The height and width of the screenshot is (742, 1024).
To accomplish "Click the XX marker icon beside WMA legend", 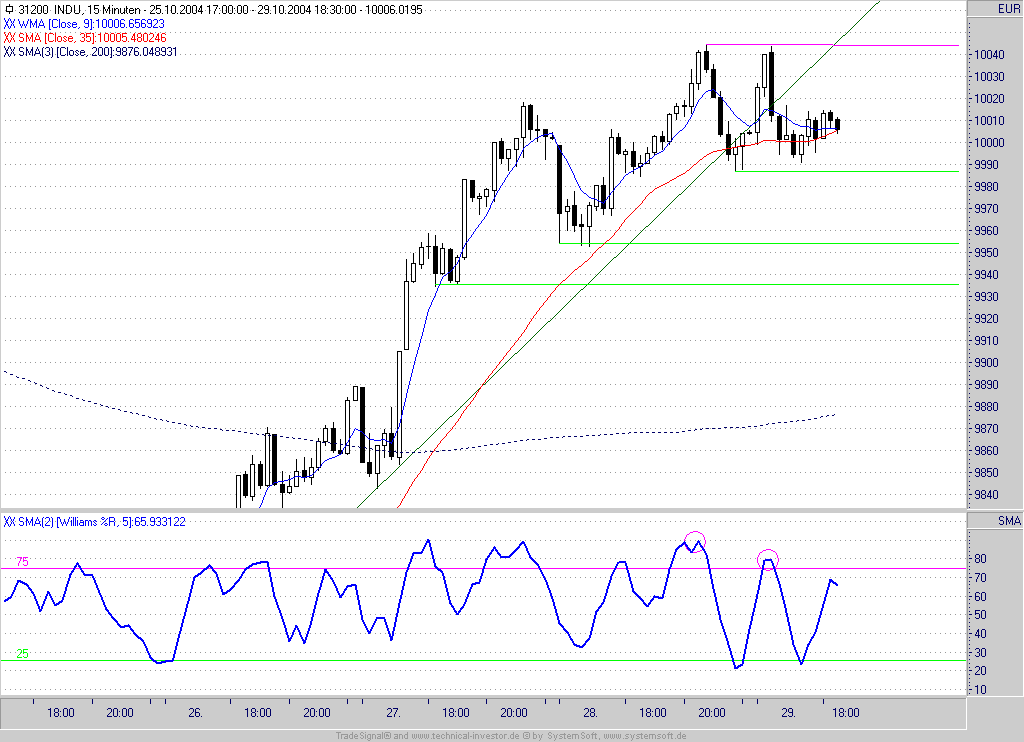I will coord(9,24).
